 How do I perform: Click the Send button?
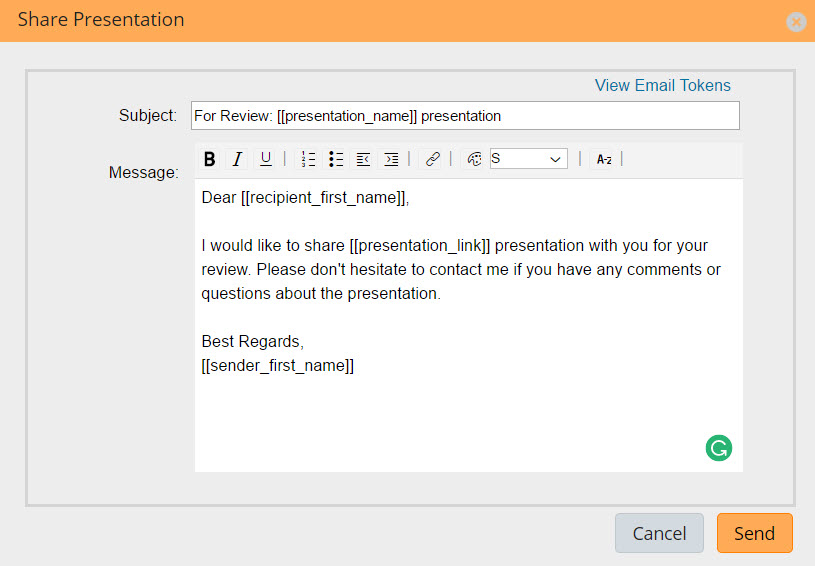[x=755, y=533]
